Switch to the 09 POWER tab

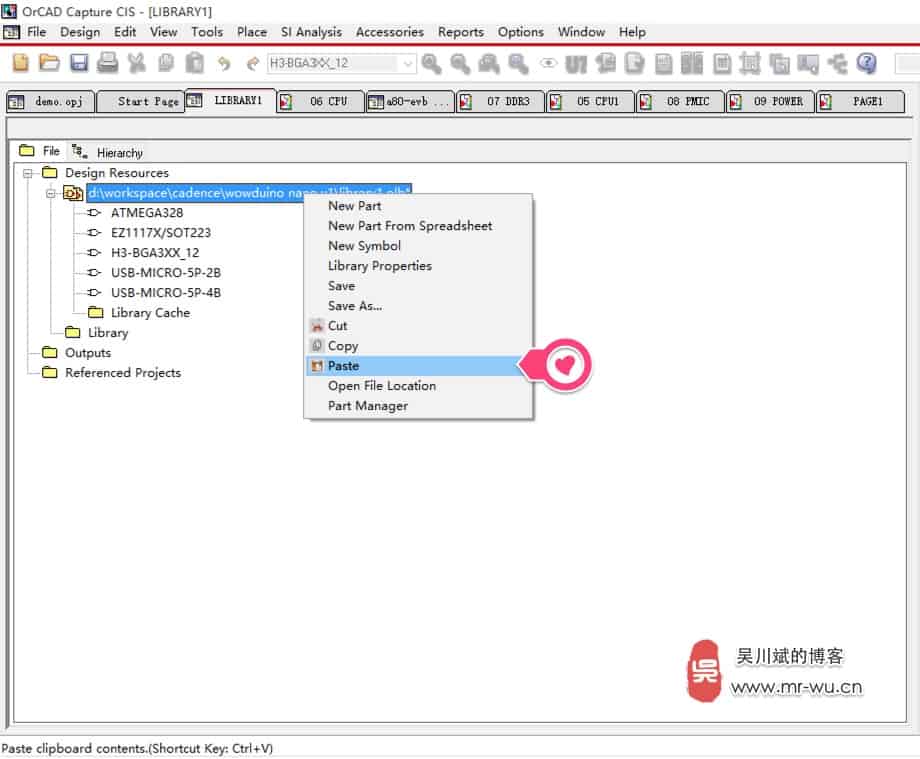[770, 101]
